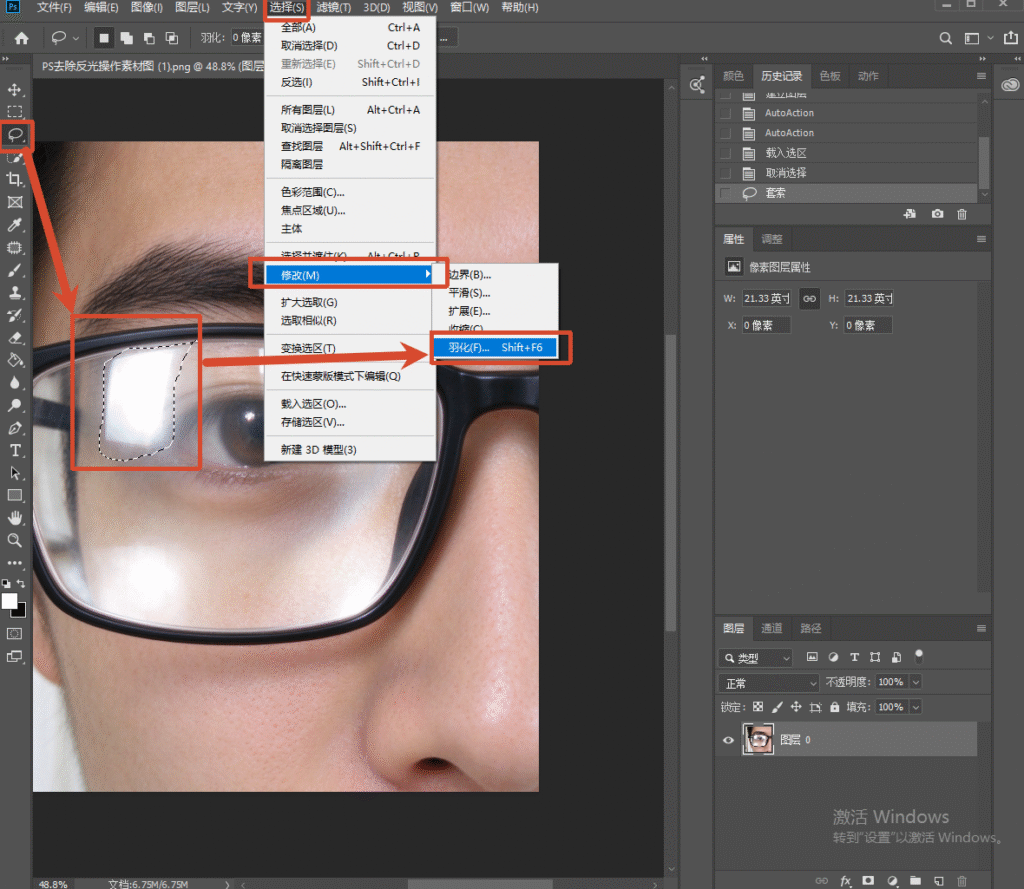This screenshot has height=889, width=1024.
Task: Select the Eyedropper tool
Action: coord(14,225)
